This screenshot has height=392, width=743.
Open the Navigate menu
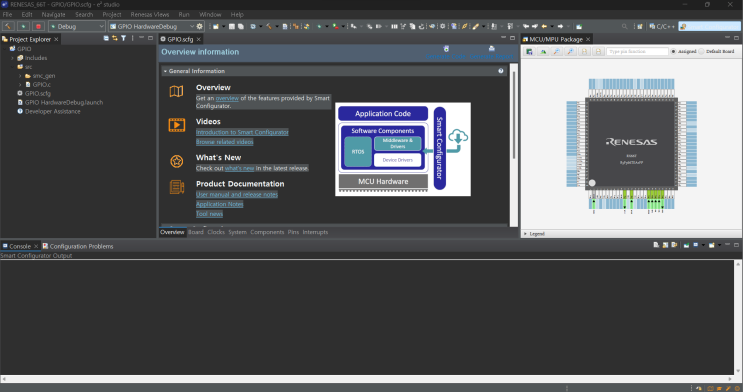(53, 15)
